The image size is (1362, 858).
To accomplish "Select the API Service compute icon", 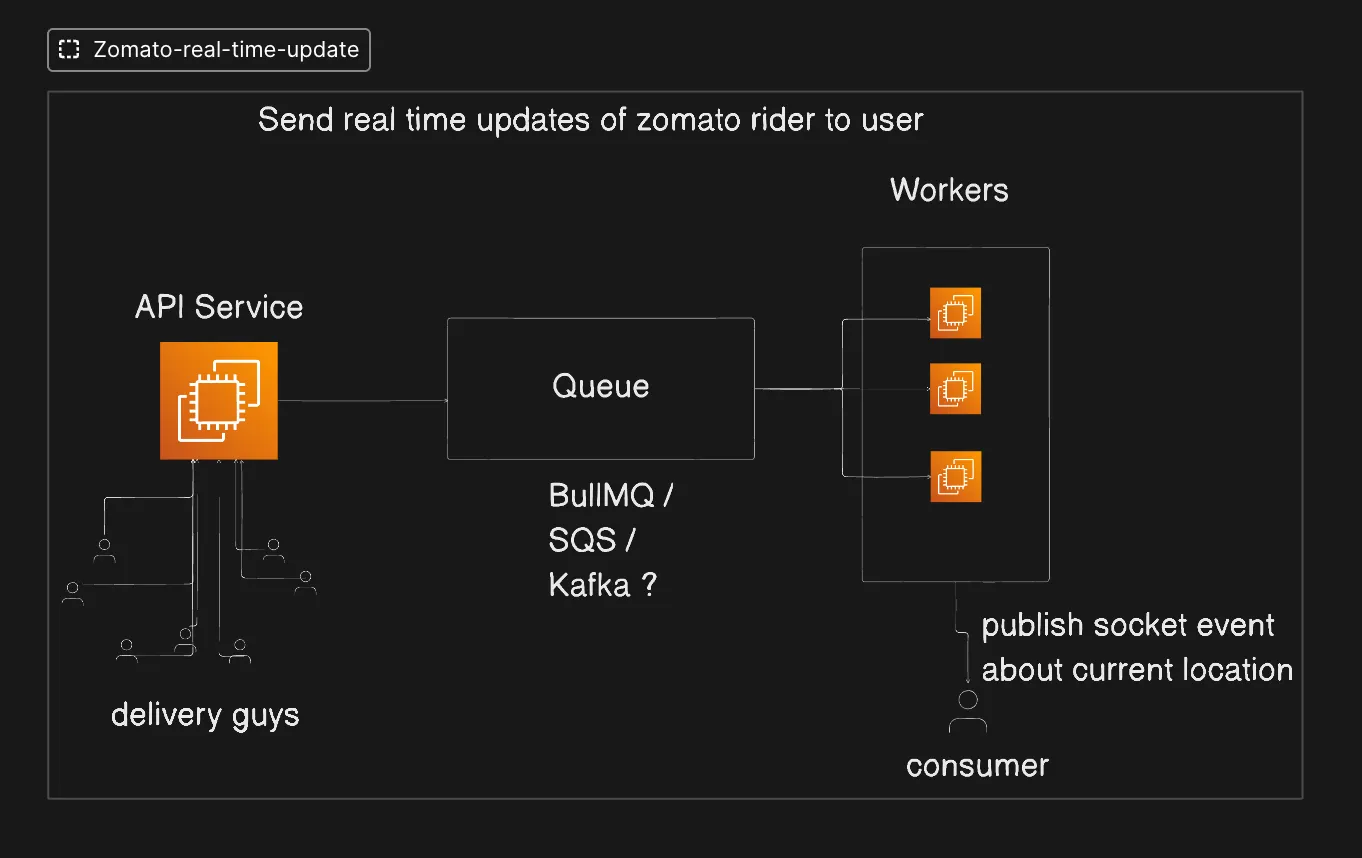I will click(219, 401).
